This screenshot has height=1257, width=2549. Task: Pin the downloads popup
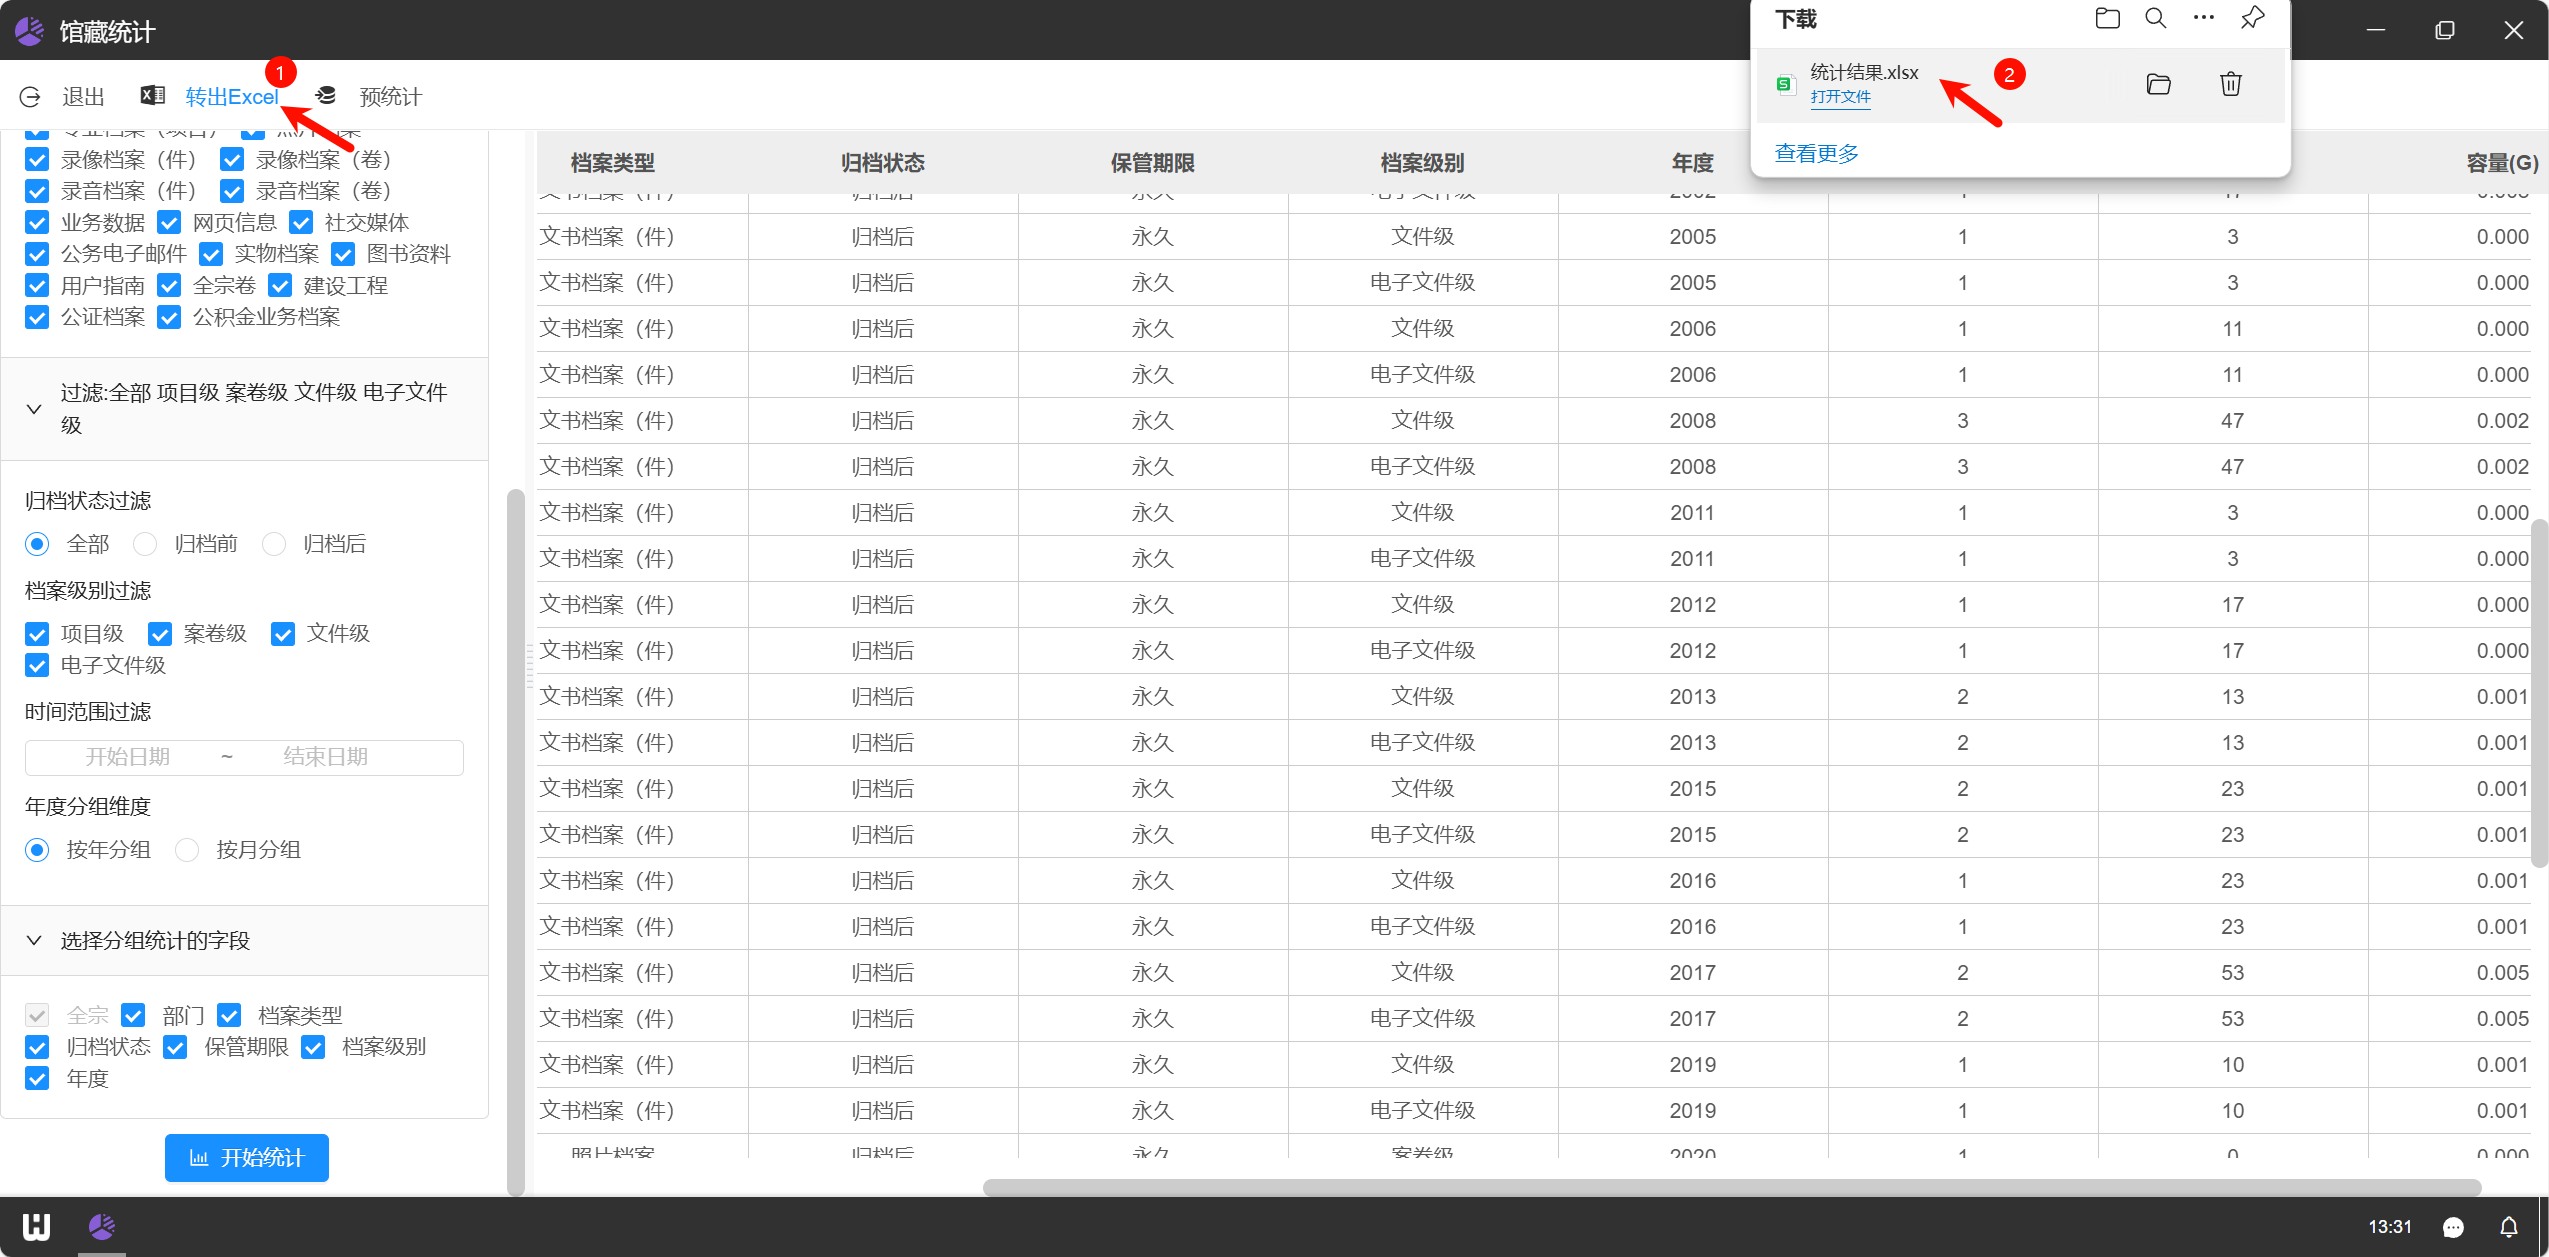tap(2252, 18)
